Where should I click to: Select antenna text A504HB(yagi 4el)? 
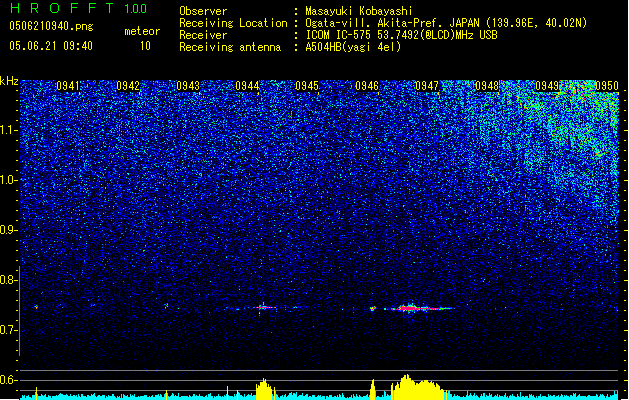point(353,47)
